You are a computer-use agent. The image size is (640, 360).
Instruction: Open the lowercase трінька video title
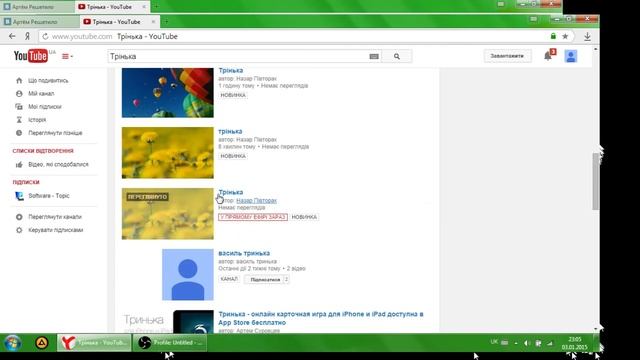[x=230, y=131]
